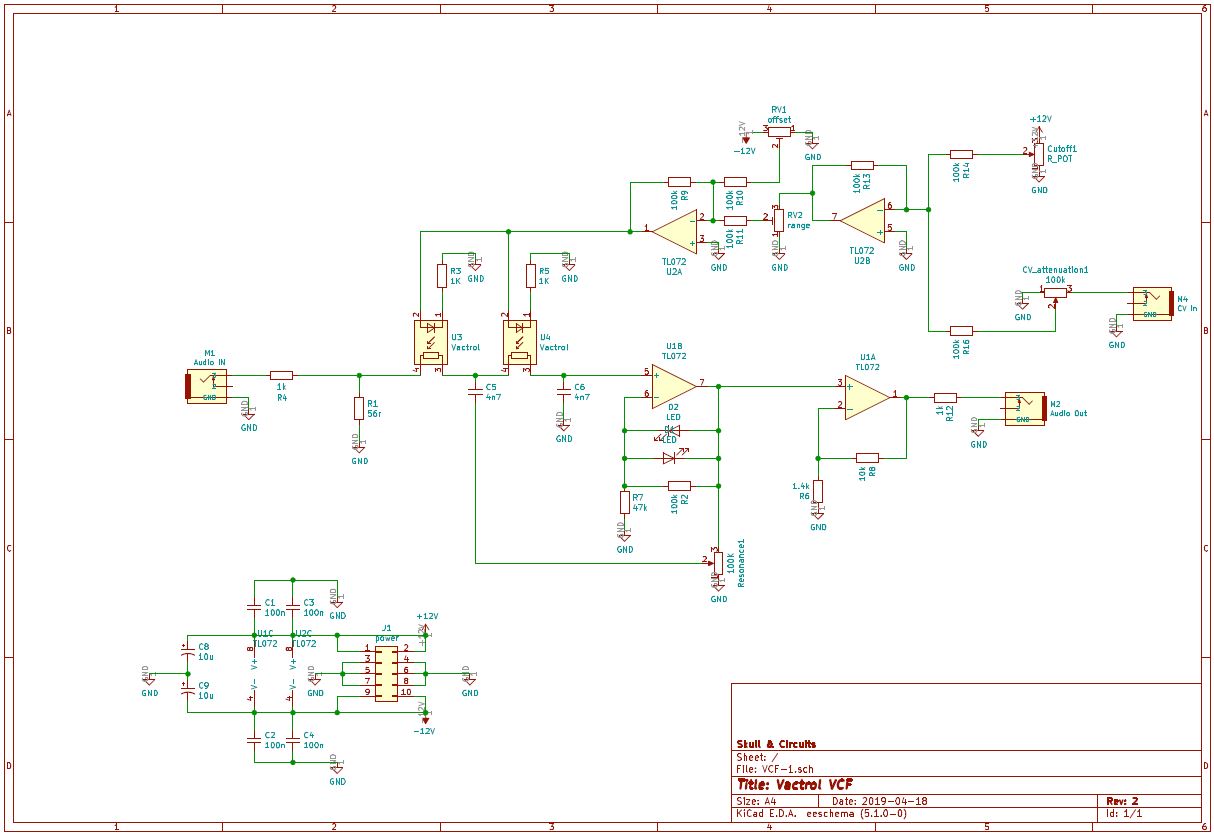
Task: Click the 'KiCad E.D.A. eeschema (5.1.0-0)' text
Action: [x=822, y=813]
